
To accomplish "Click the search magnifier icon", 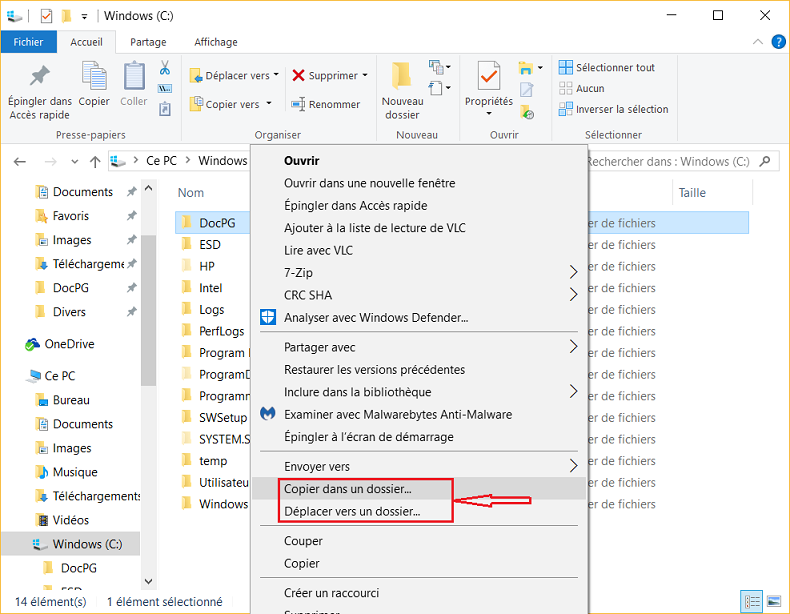I will (x=765, y=161).
